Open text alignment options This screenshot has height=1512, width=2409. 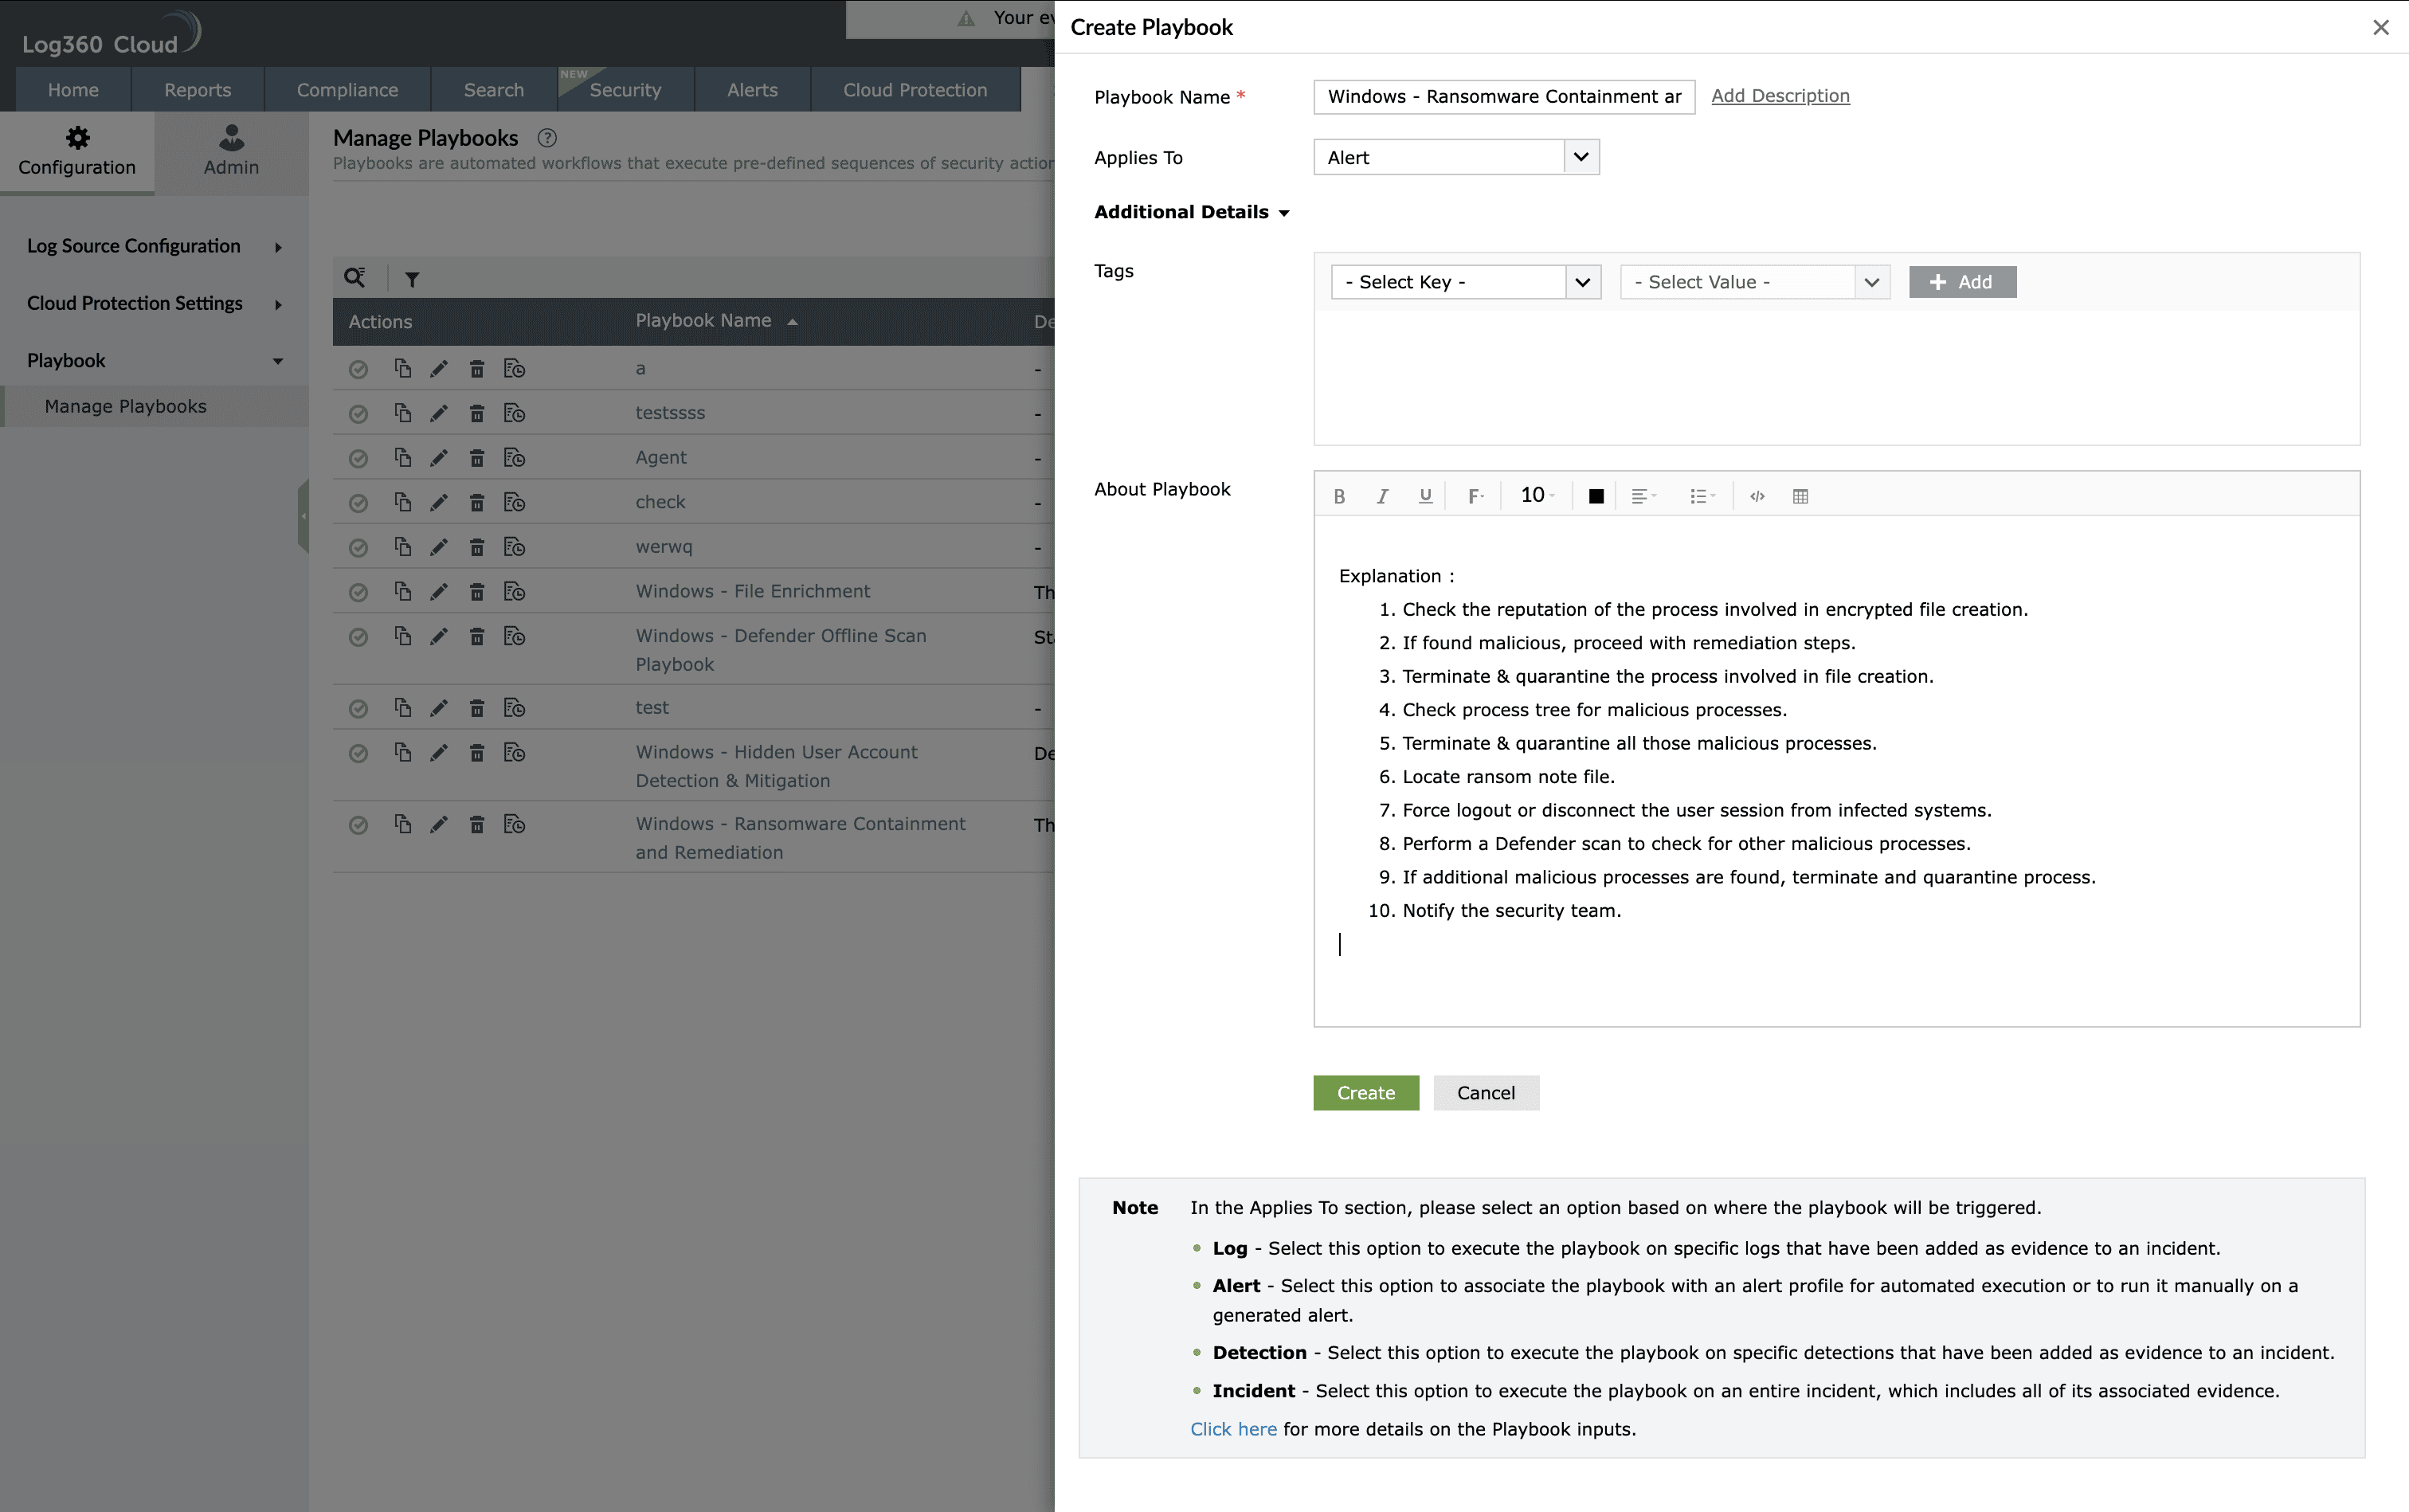click(1644, 496)
